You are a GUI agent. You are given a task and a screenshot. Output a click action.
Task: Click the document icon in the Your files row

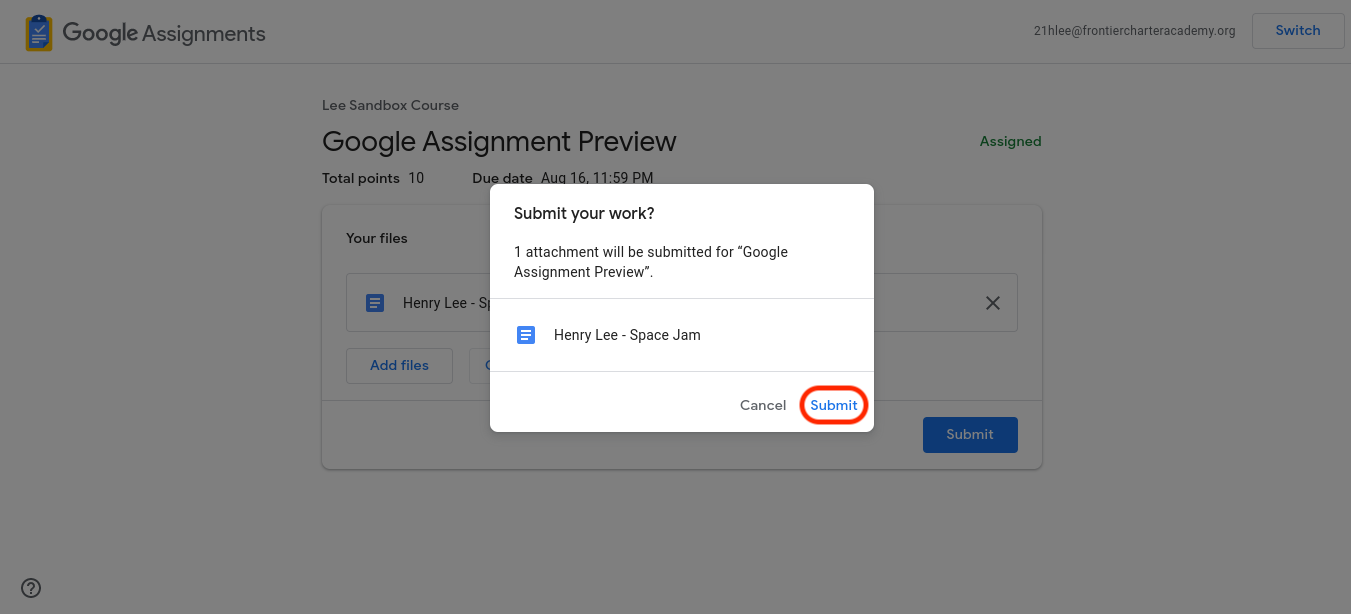coord(375,303)
